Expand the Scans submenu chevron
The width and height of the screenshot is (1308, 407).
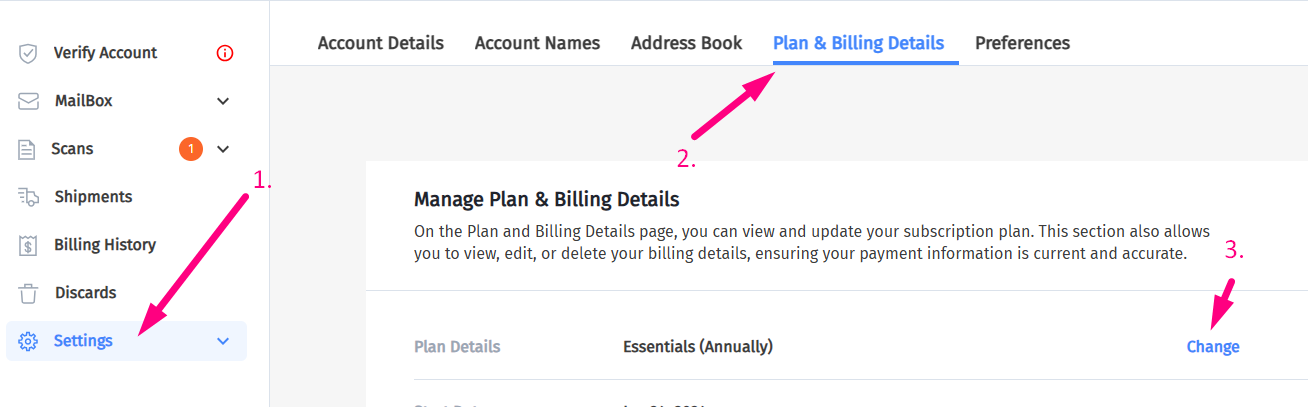pos(223,149)
